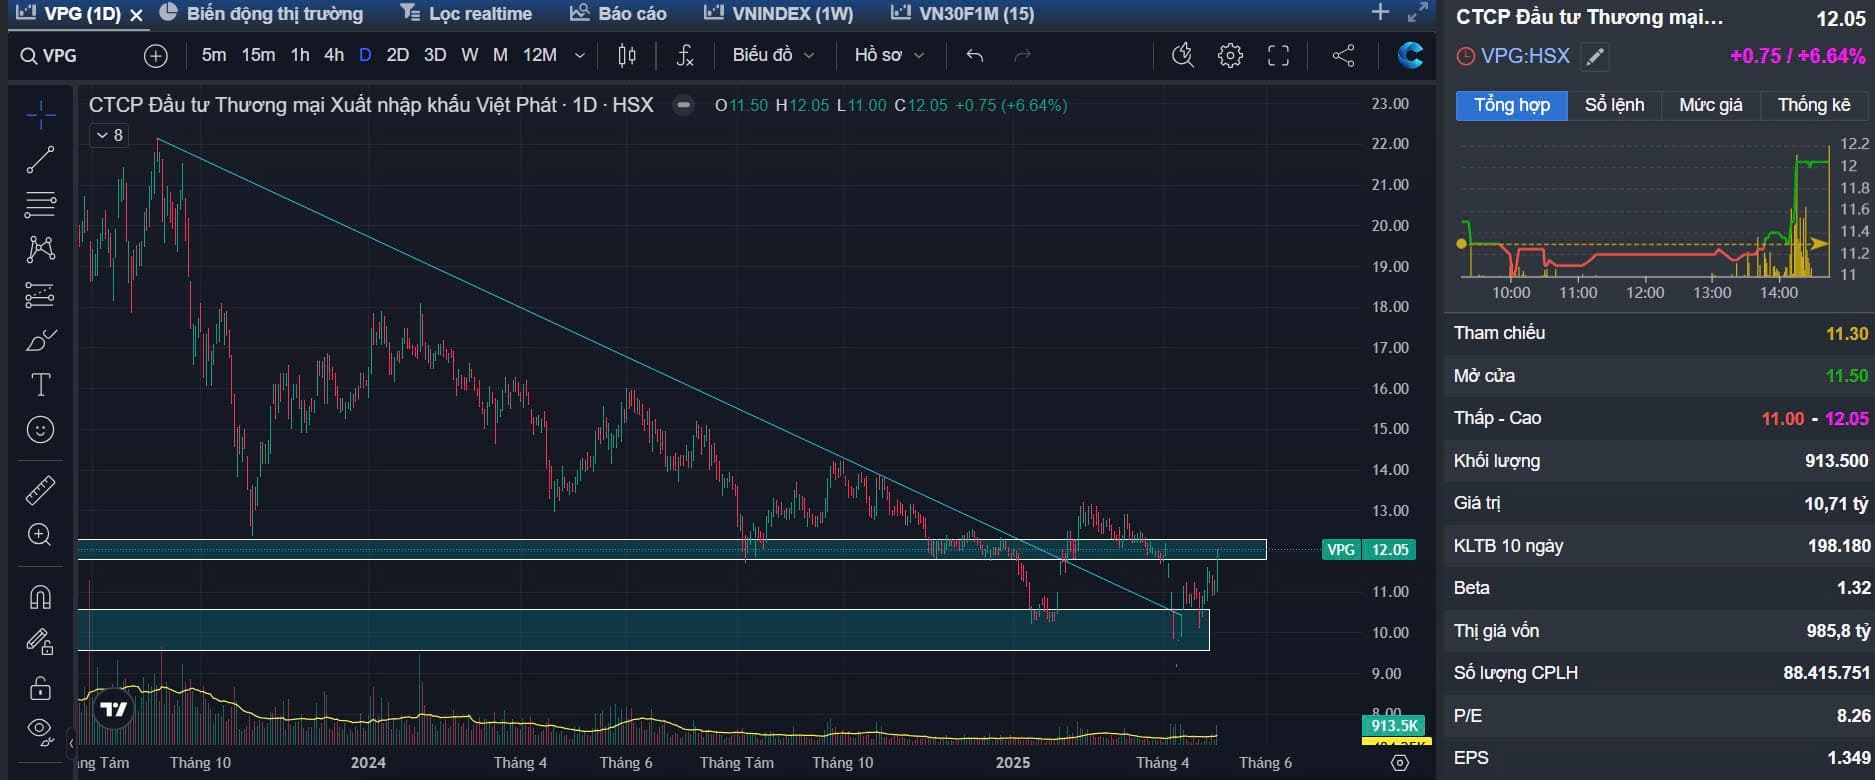Image resolution: width=1875 pixels, height=780 pixels.
Task: Redo the last chart action
Action: (x=1022, y=56)
